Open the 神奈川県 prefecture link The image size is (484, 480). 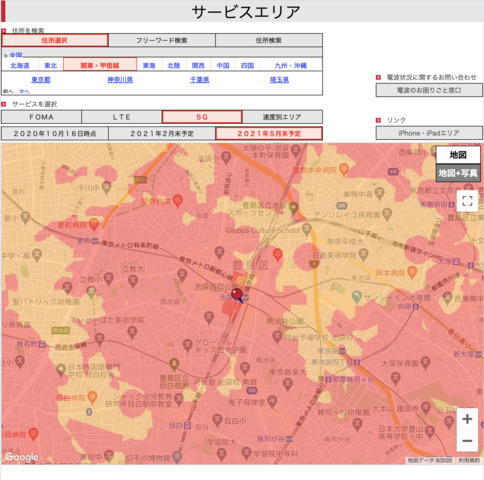(x=120, y=80)
